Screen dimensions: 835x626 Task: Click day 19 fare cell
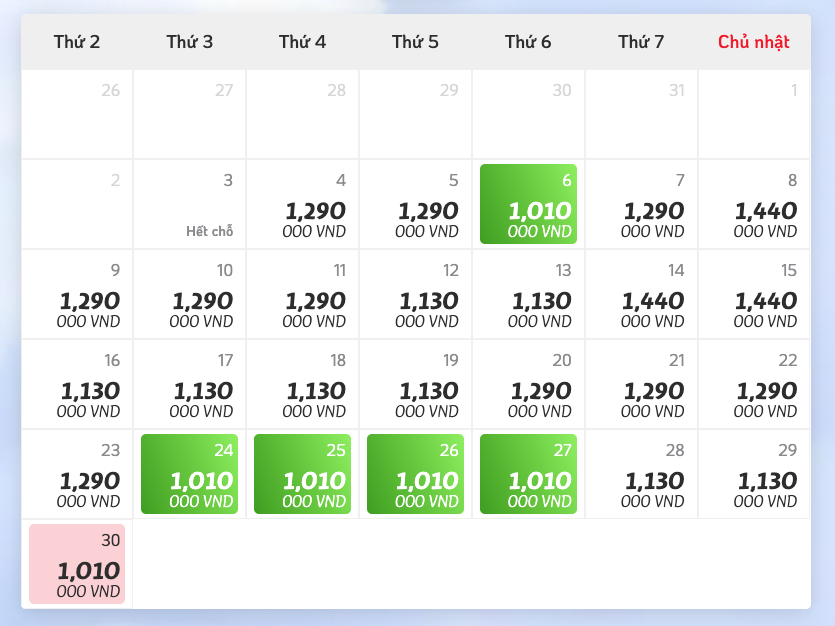click(415, 384)
